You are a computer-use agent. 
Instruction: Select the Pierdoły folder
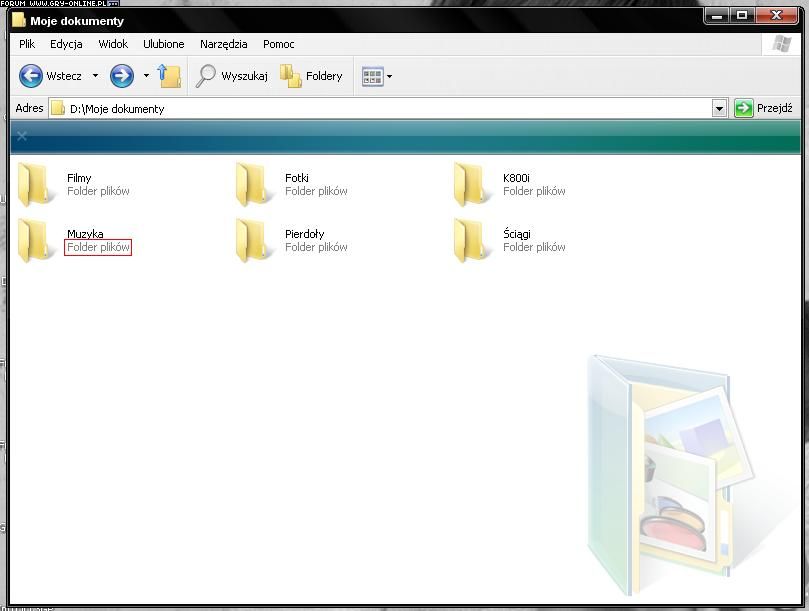pos(255,240)
